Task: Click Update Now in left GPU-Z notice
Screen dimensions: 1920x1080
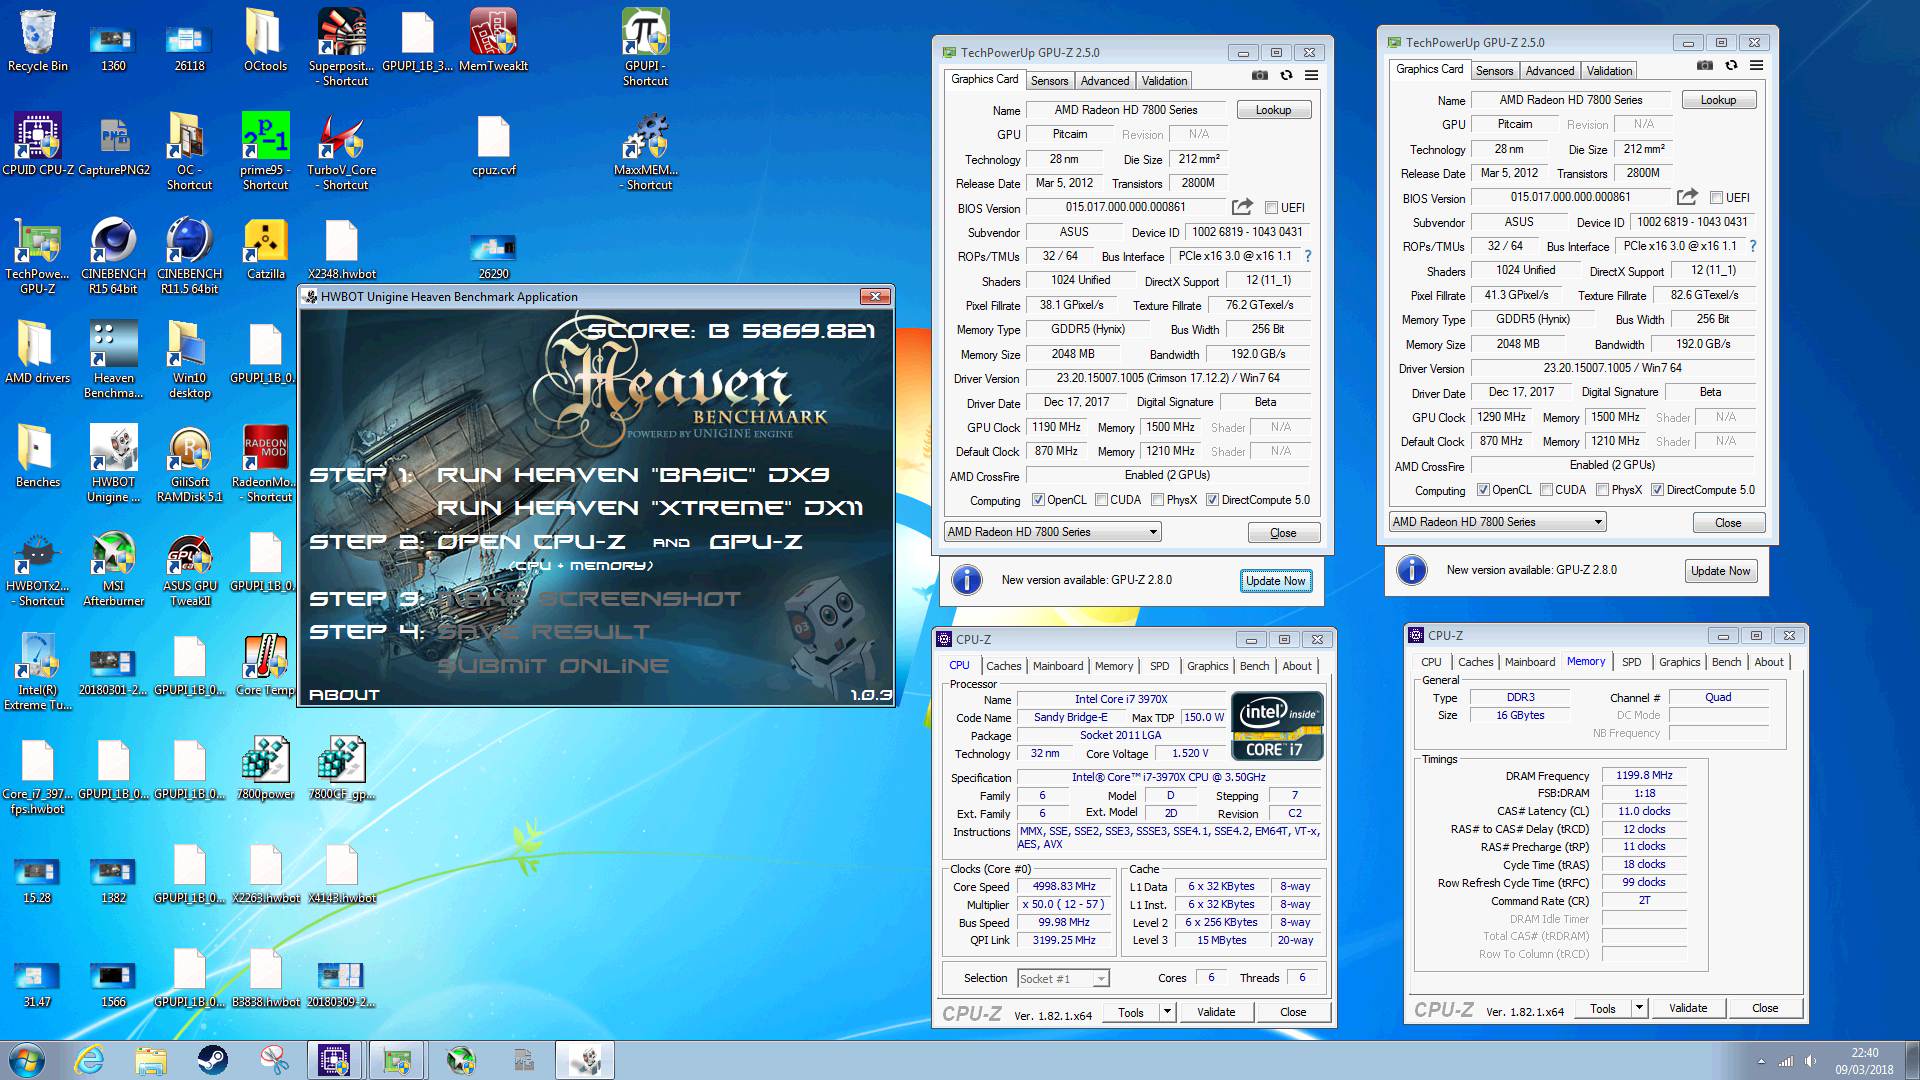Action: tap(1275, 581)
